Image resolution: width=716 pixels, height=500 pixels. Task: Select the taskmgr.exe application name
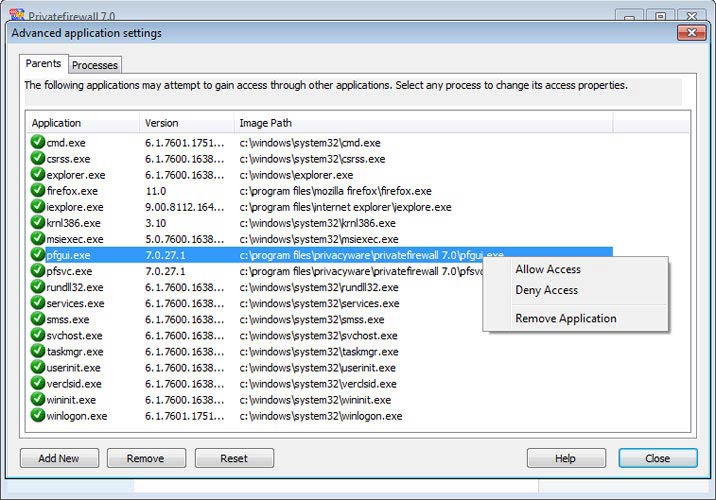pyautogui.click(x=75, y=352)
